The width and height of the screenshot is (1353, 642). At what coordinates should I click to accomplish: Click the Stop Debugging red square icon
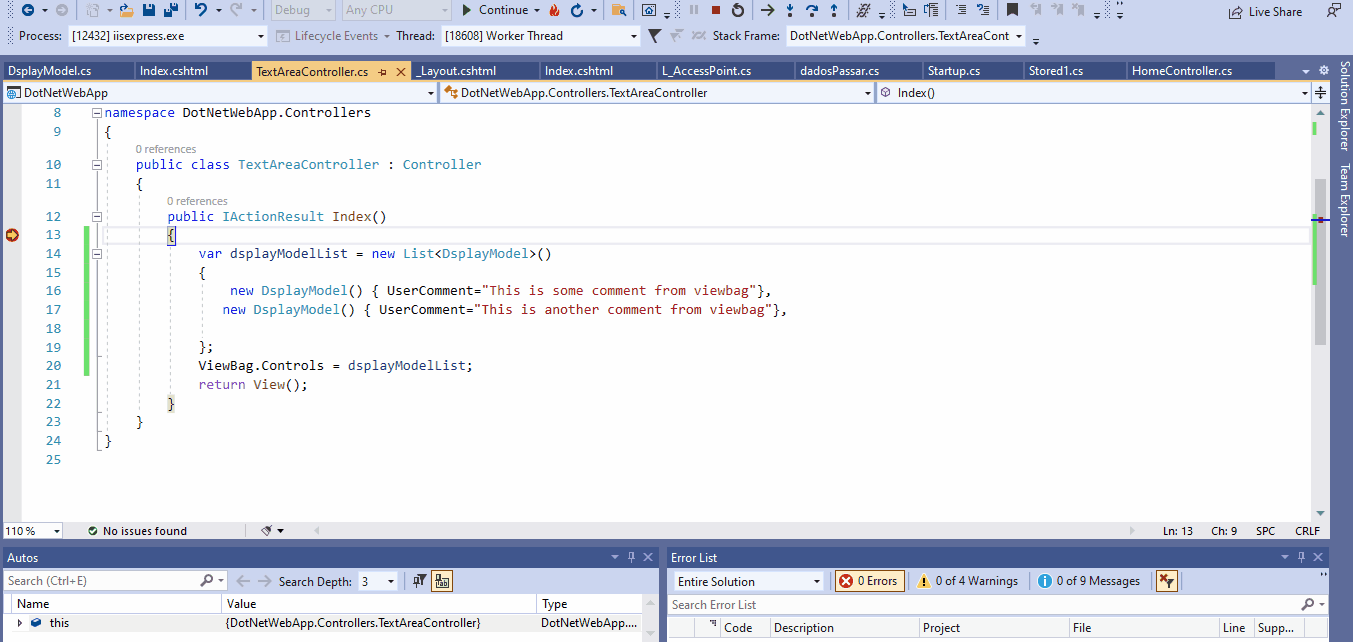715,10
